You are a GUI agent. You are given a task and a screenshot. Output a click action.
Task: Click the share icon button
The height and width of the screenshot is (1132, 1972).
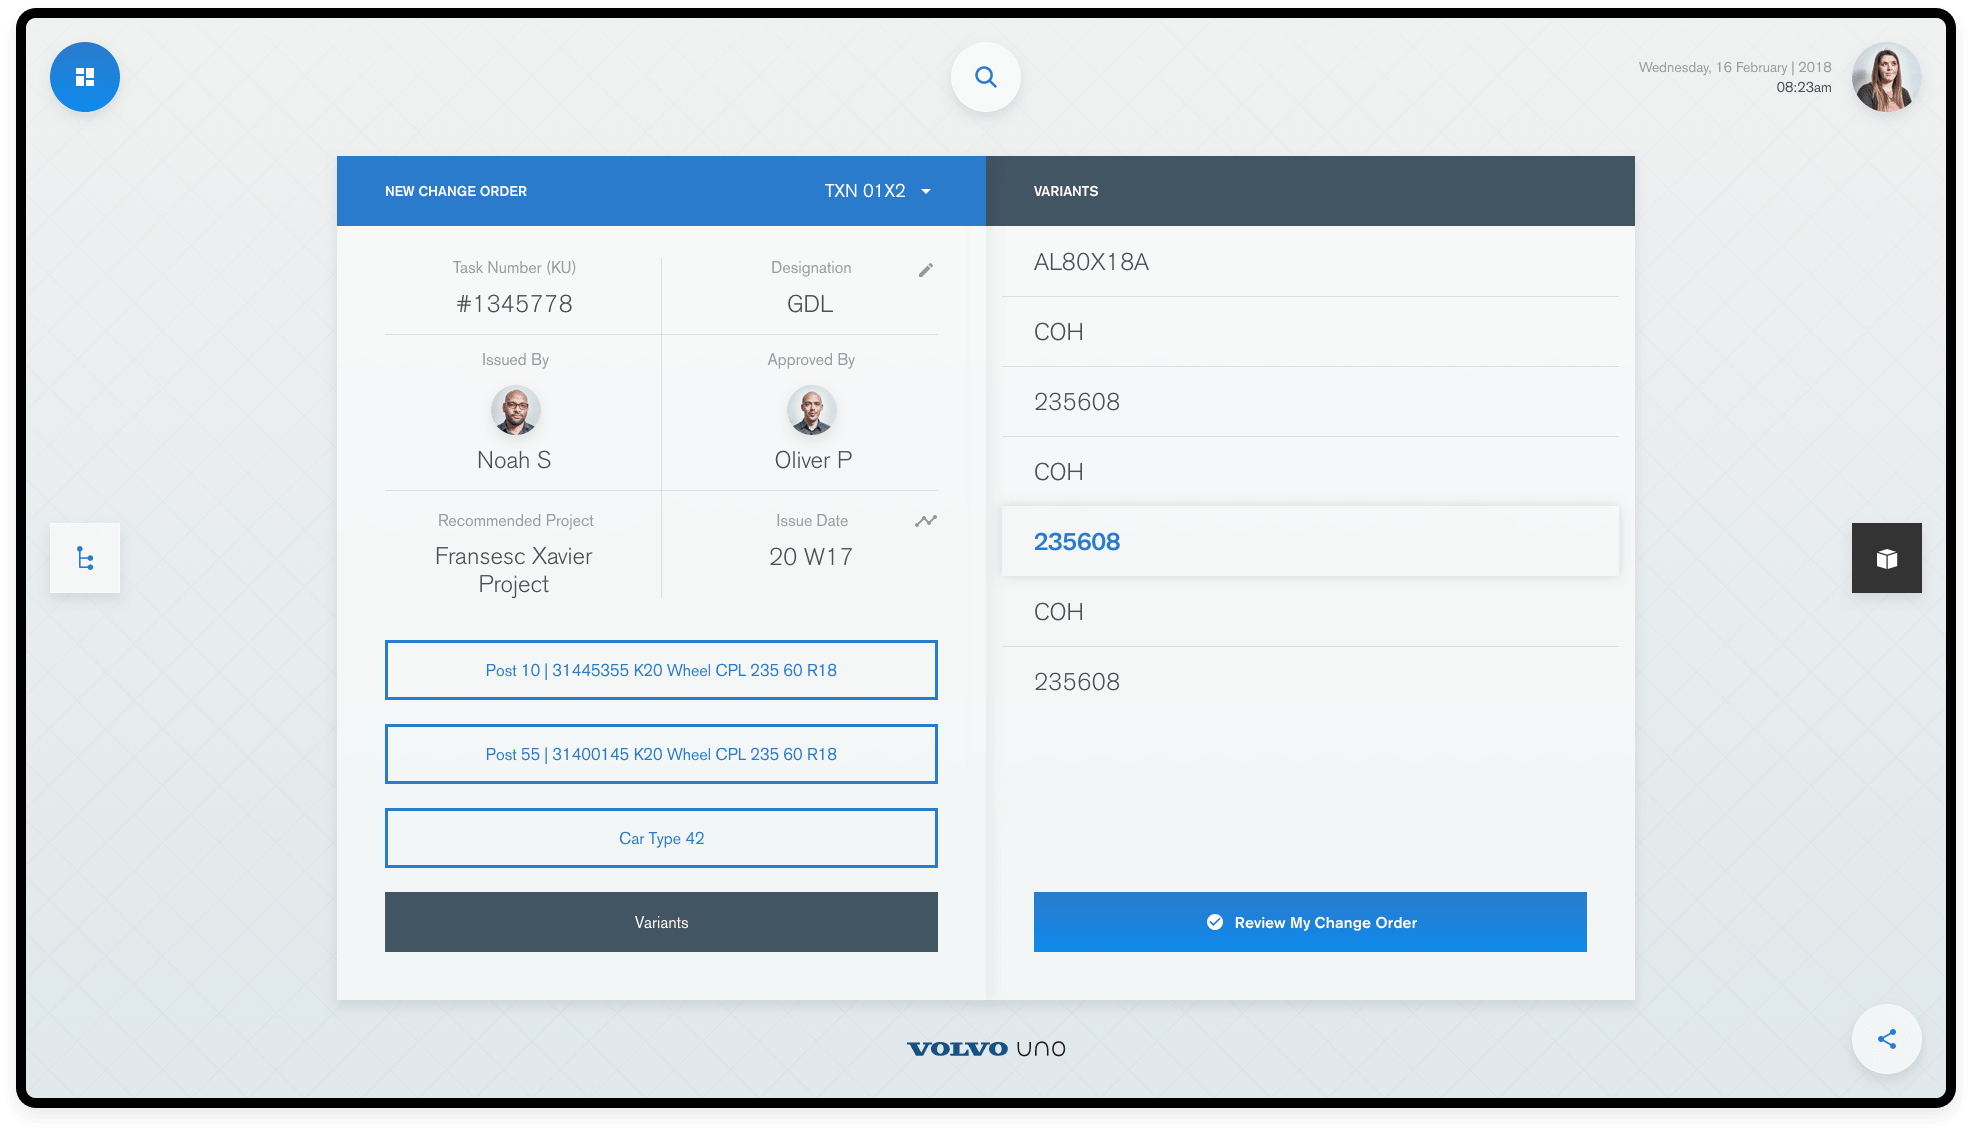tap(1886, 1039)
